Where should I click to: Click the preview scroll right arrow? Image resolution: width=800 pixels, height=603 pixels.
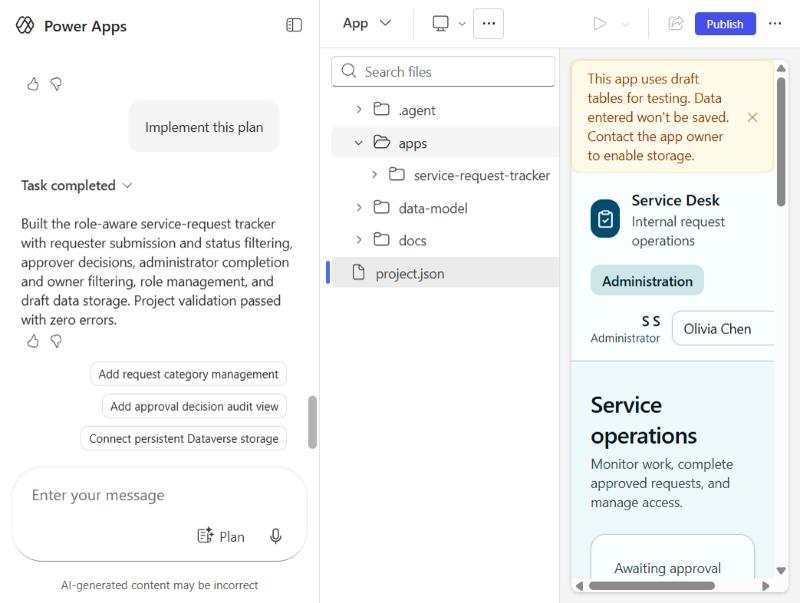765,586
